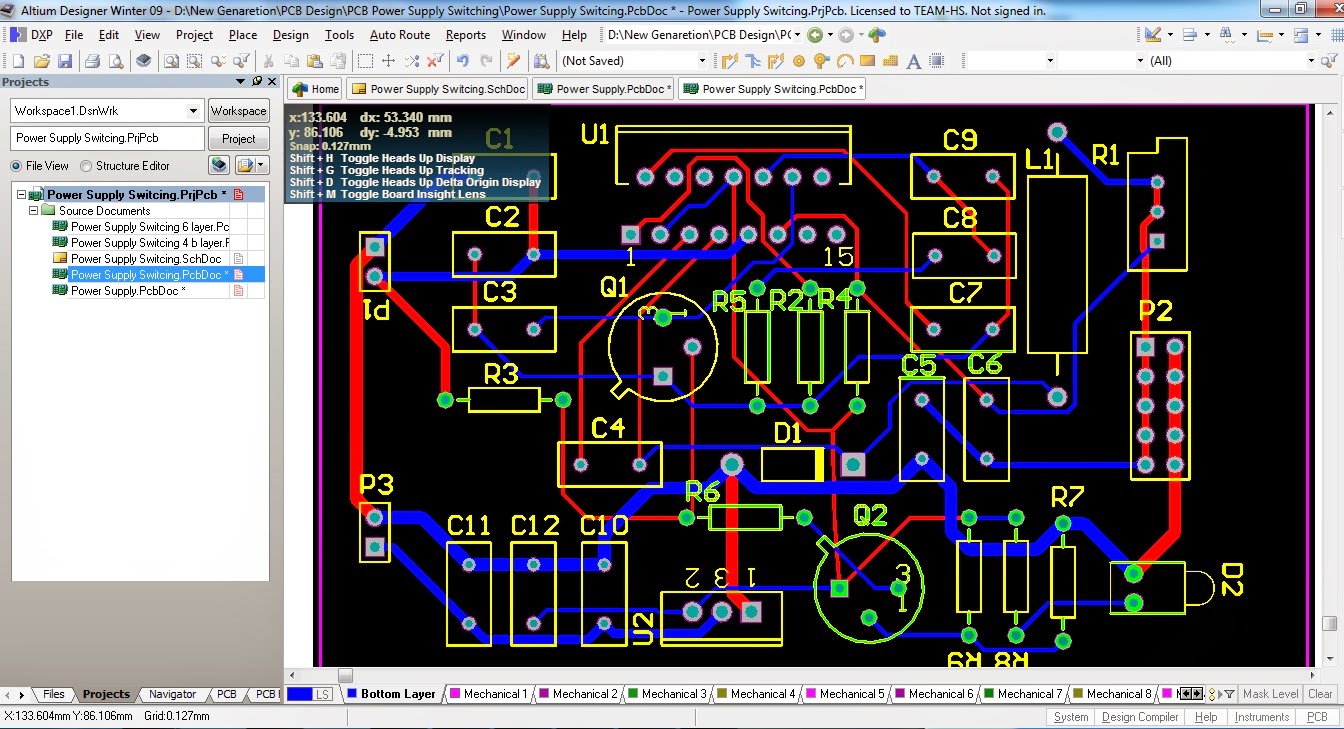The width and height of the screenshot is (1344, 729).
Task: Select the File View radio button
Action: 16,166
